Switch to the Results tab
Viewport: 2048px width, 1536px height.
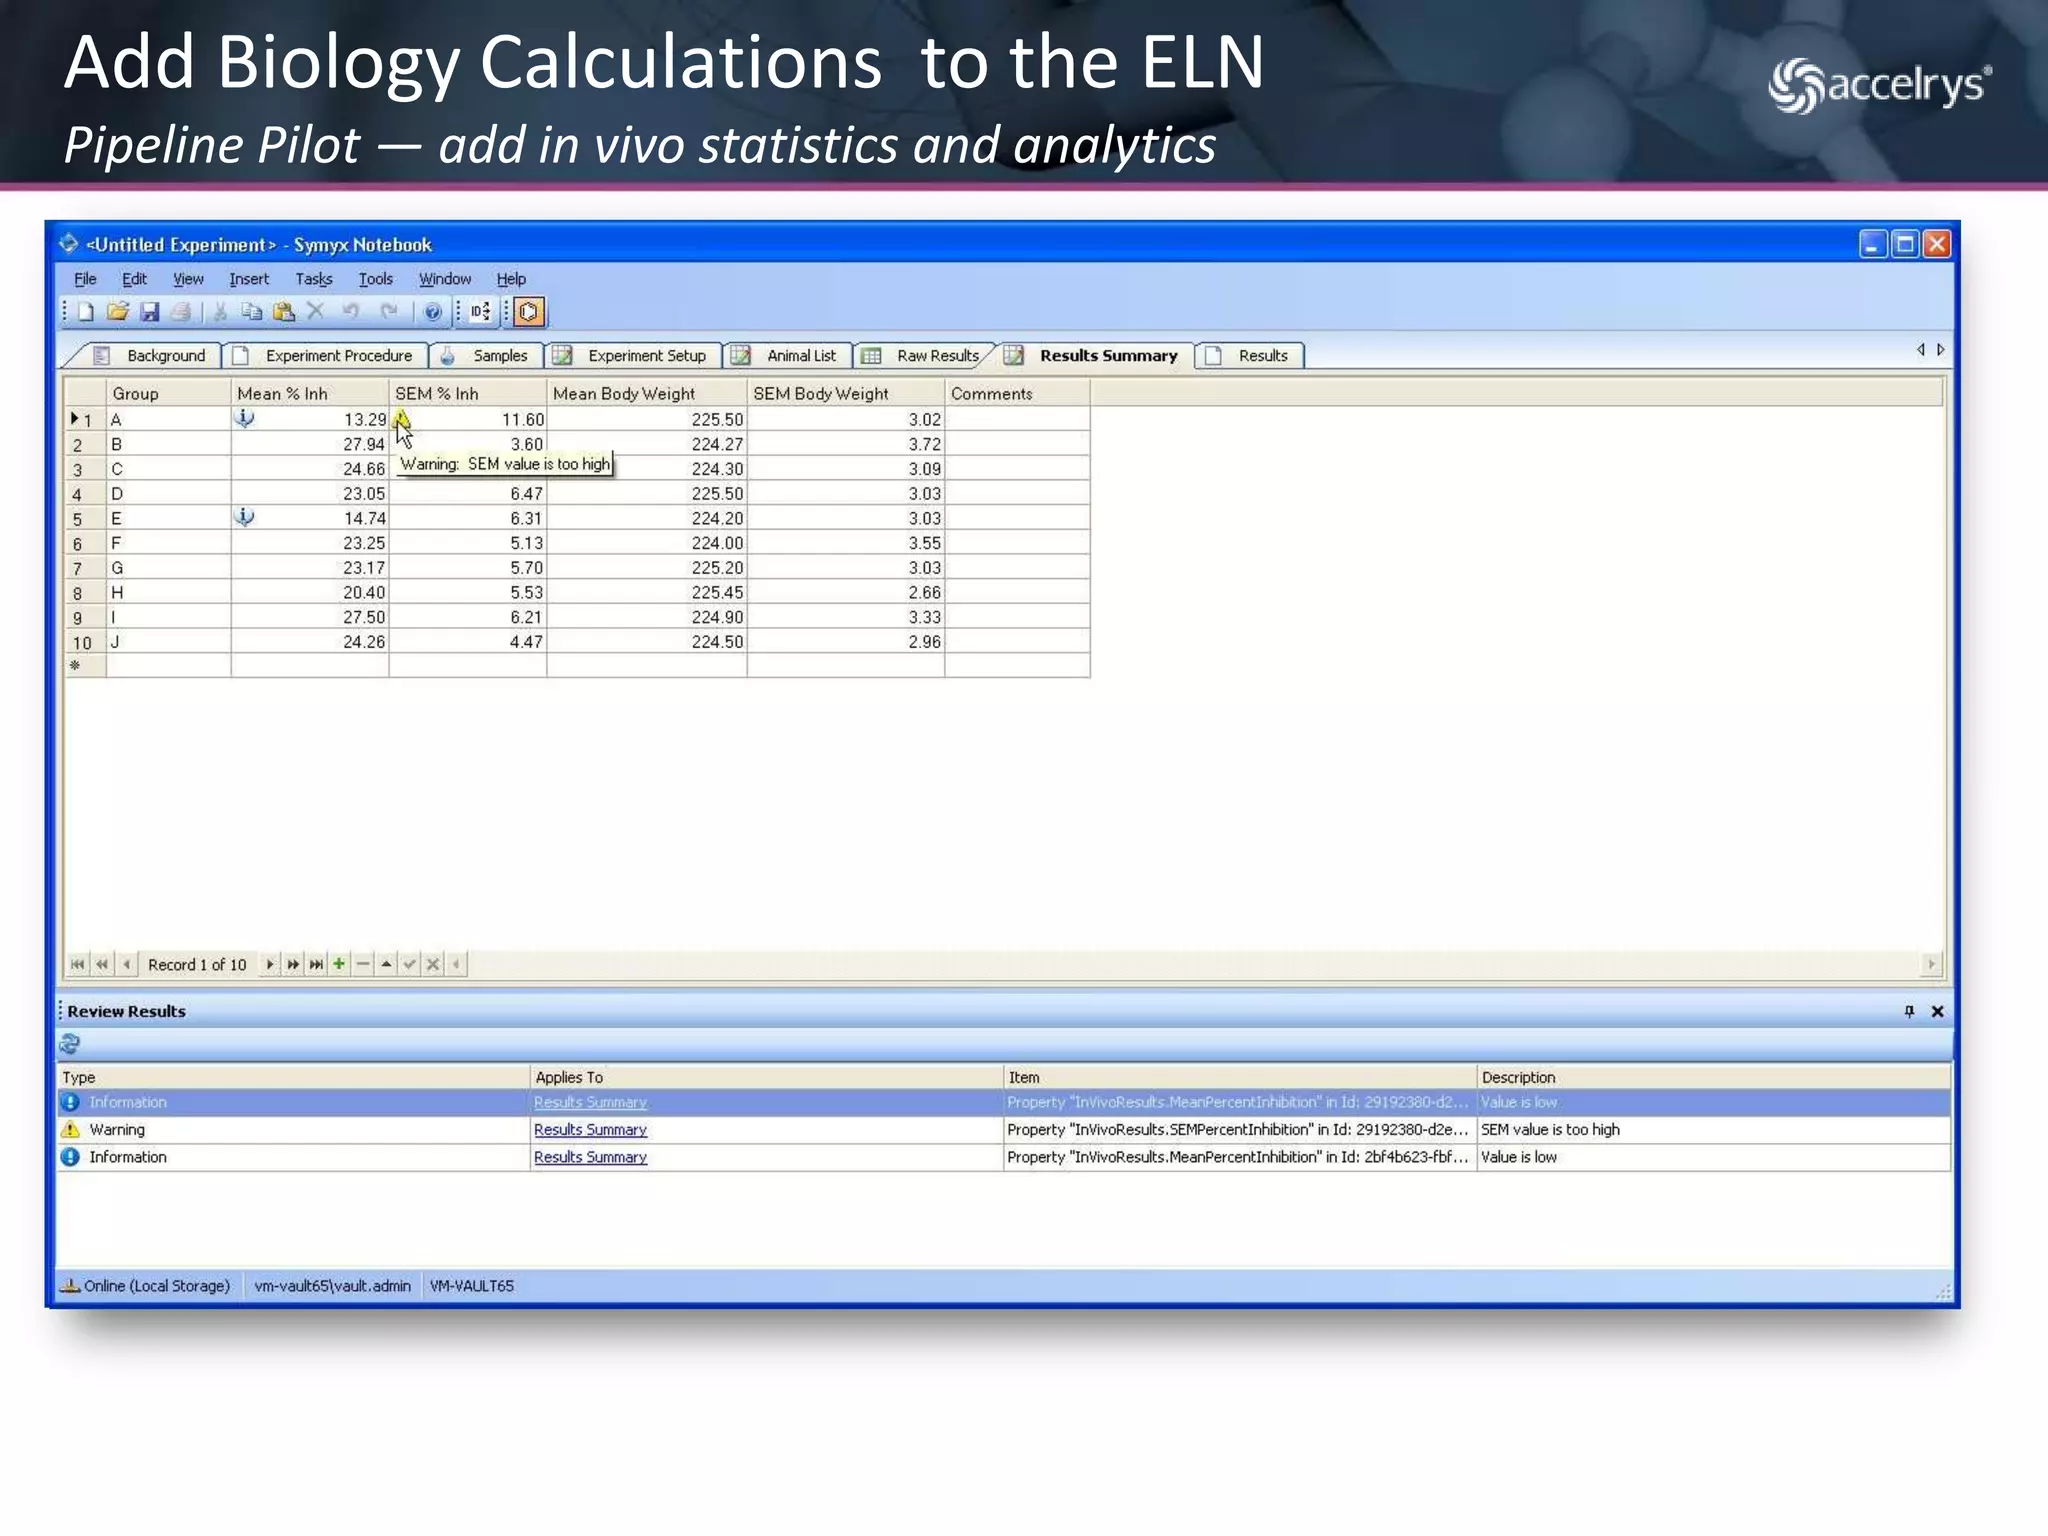tap(1250, 355)
